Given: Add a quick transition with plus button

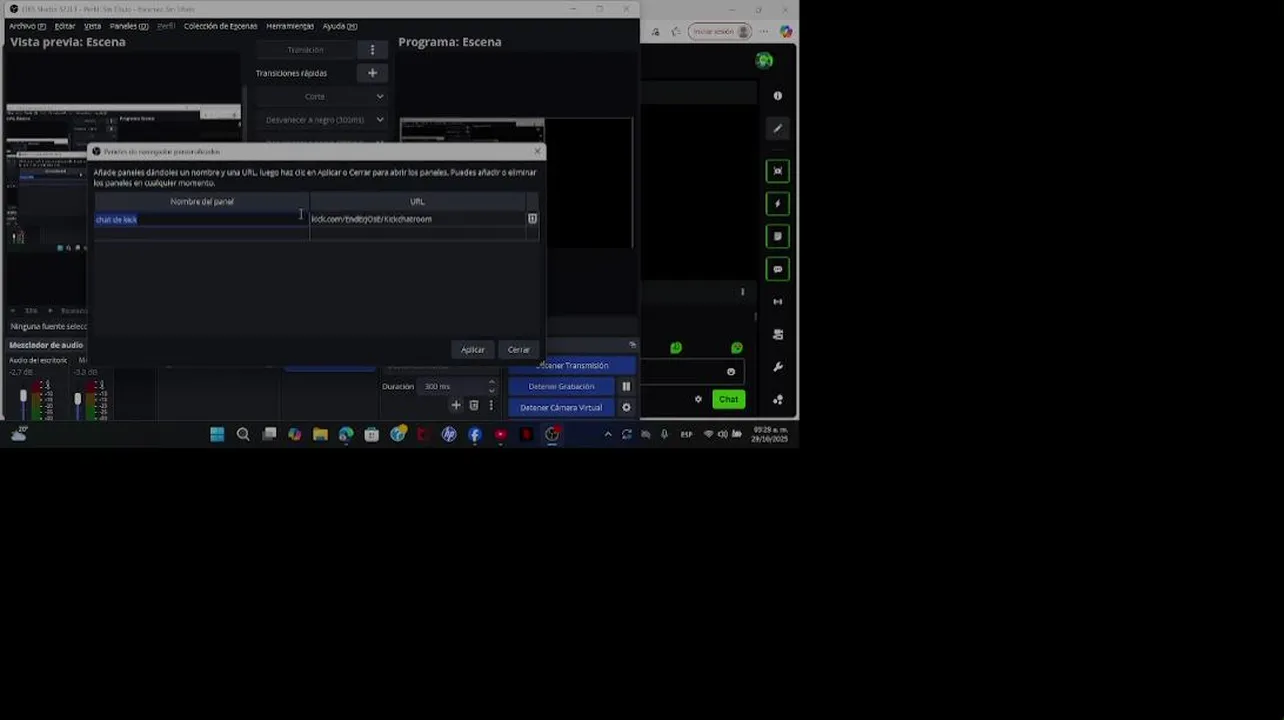Looking at the screenshot, I should click(x=372, y=73).
